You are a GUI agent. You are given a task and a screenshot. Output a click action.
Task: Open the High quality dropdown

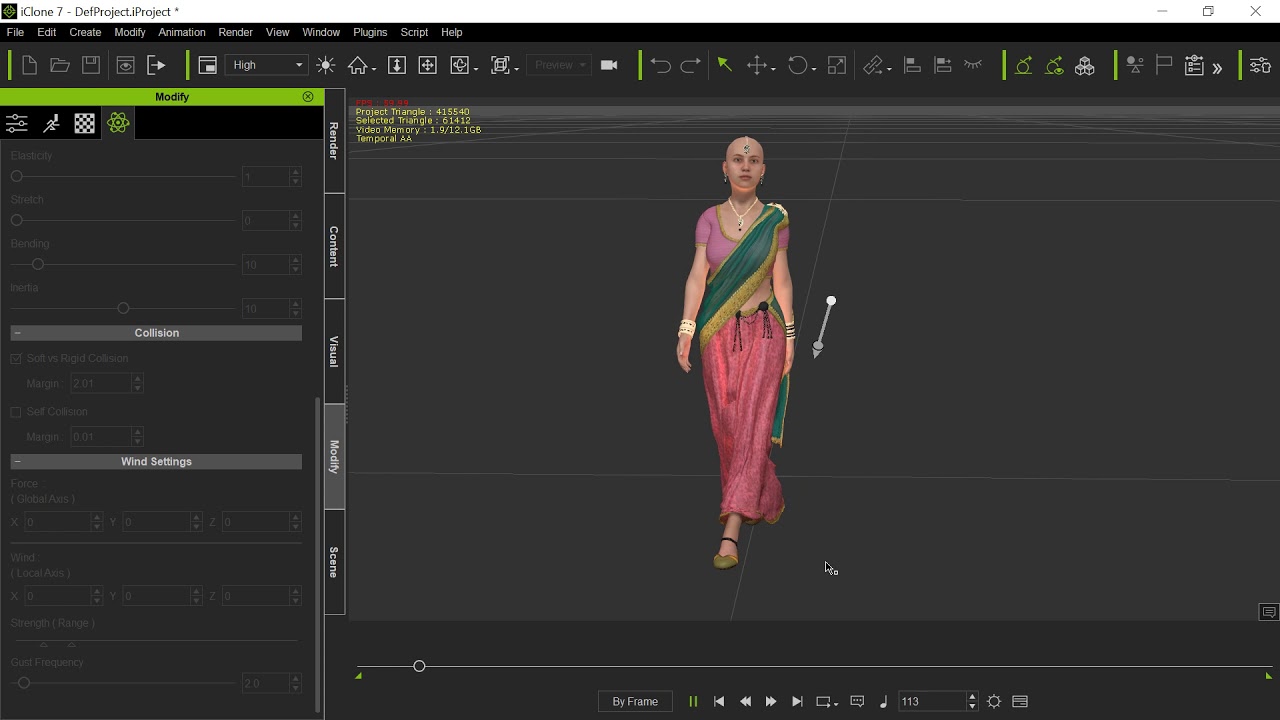267,65
